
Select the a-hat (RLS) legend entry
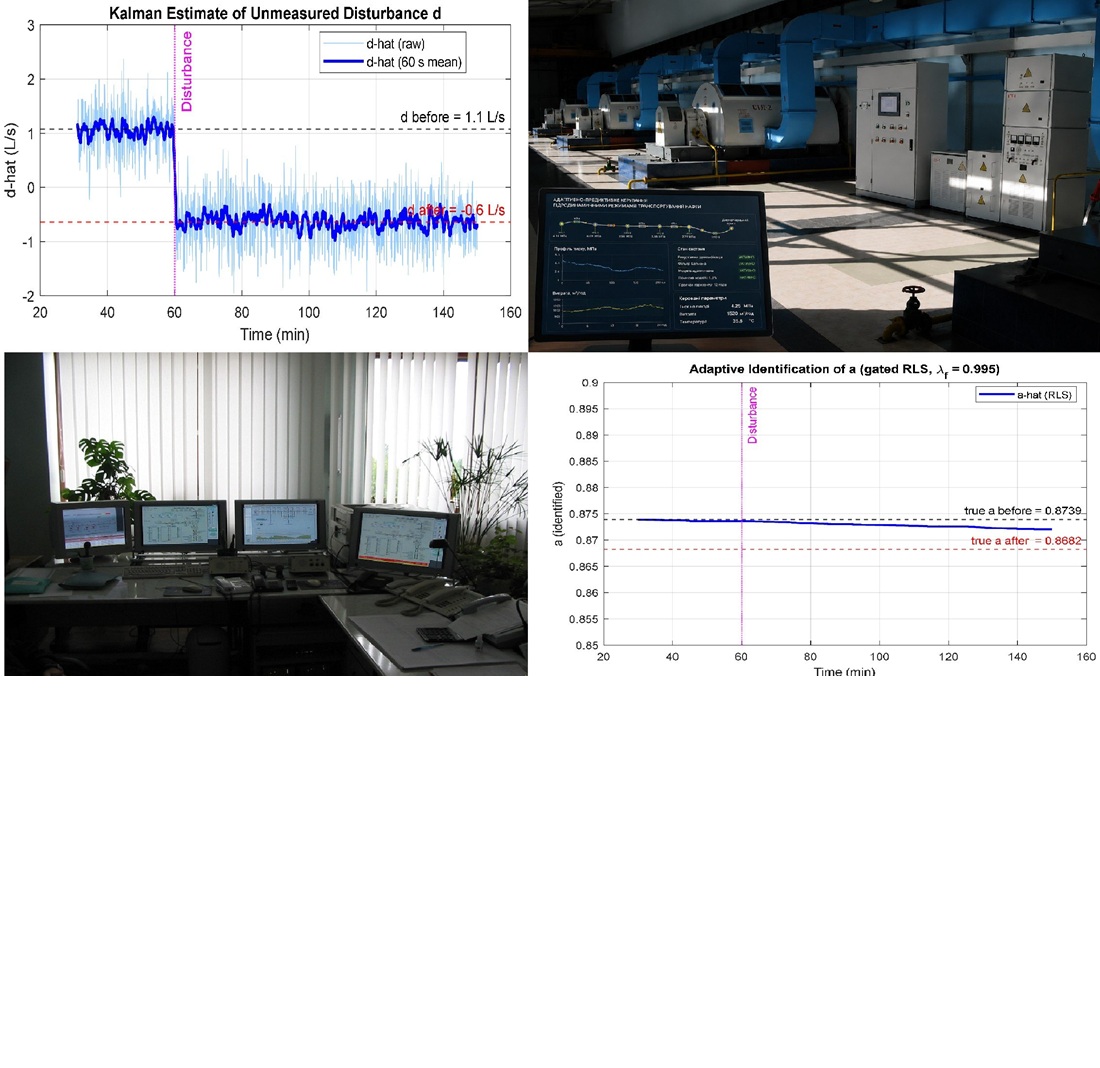coord(1026,395)
